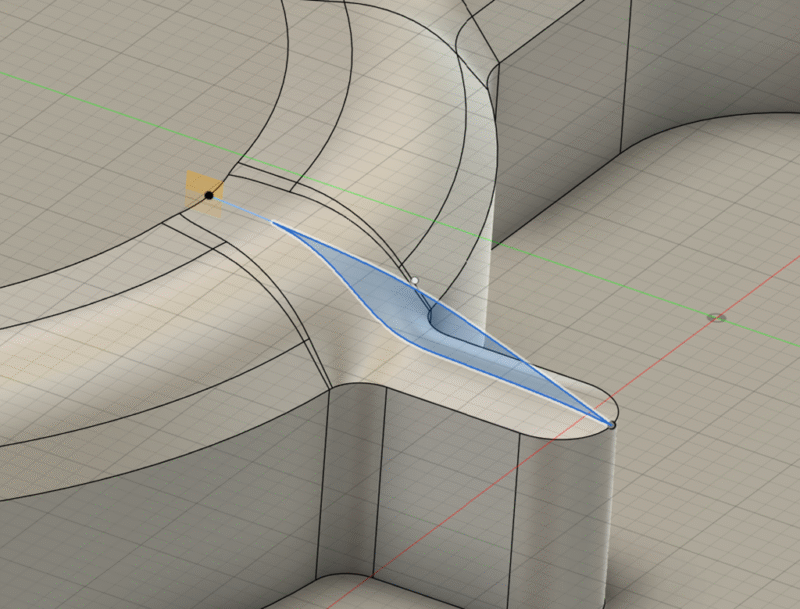Select the light blue line segment near black point
The width and height of the screenshot is (800, 609).
[x=240, y=209]
